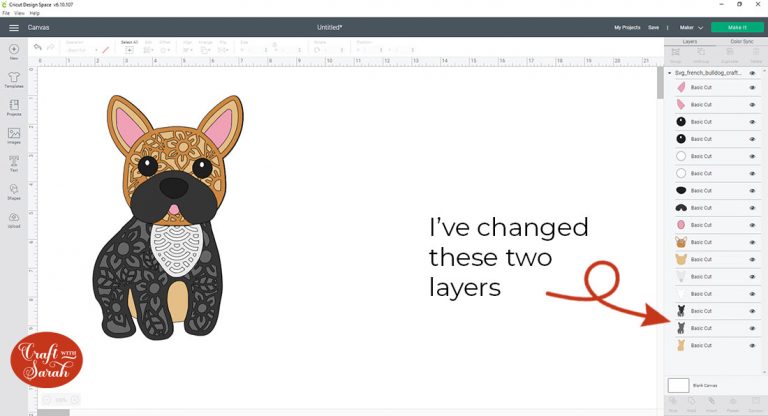Hide the Svg_french_bulldog_craft group
Screen dimensions: 768x416
(752, 73)
